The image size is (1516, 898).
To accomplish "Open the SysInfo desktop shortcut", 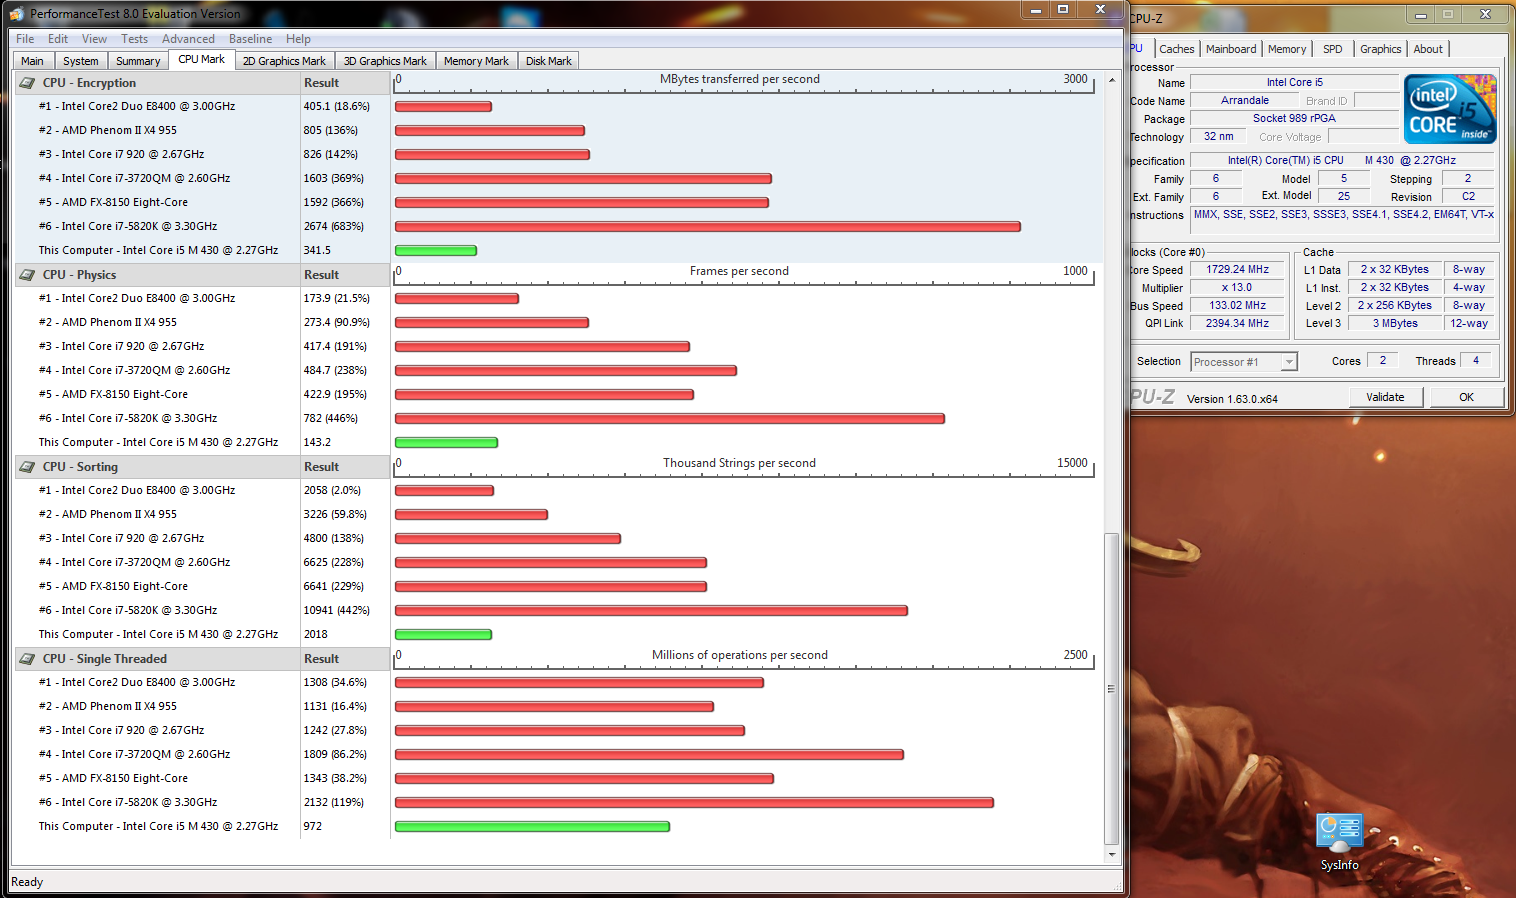I will point(1340,843).
